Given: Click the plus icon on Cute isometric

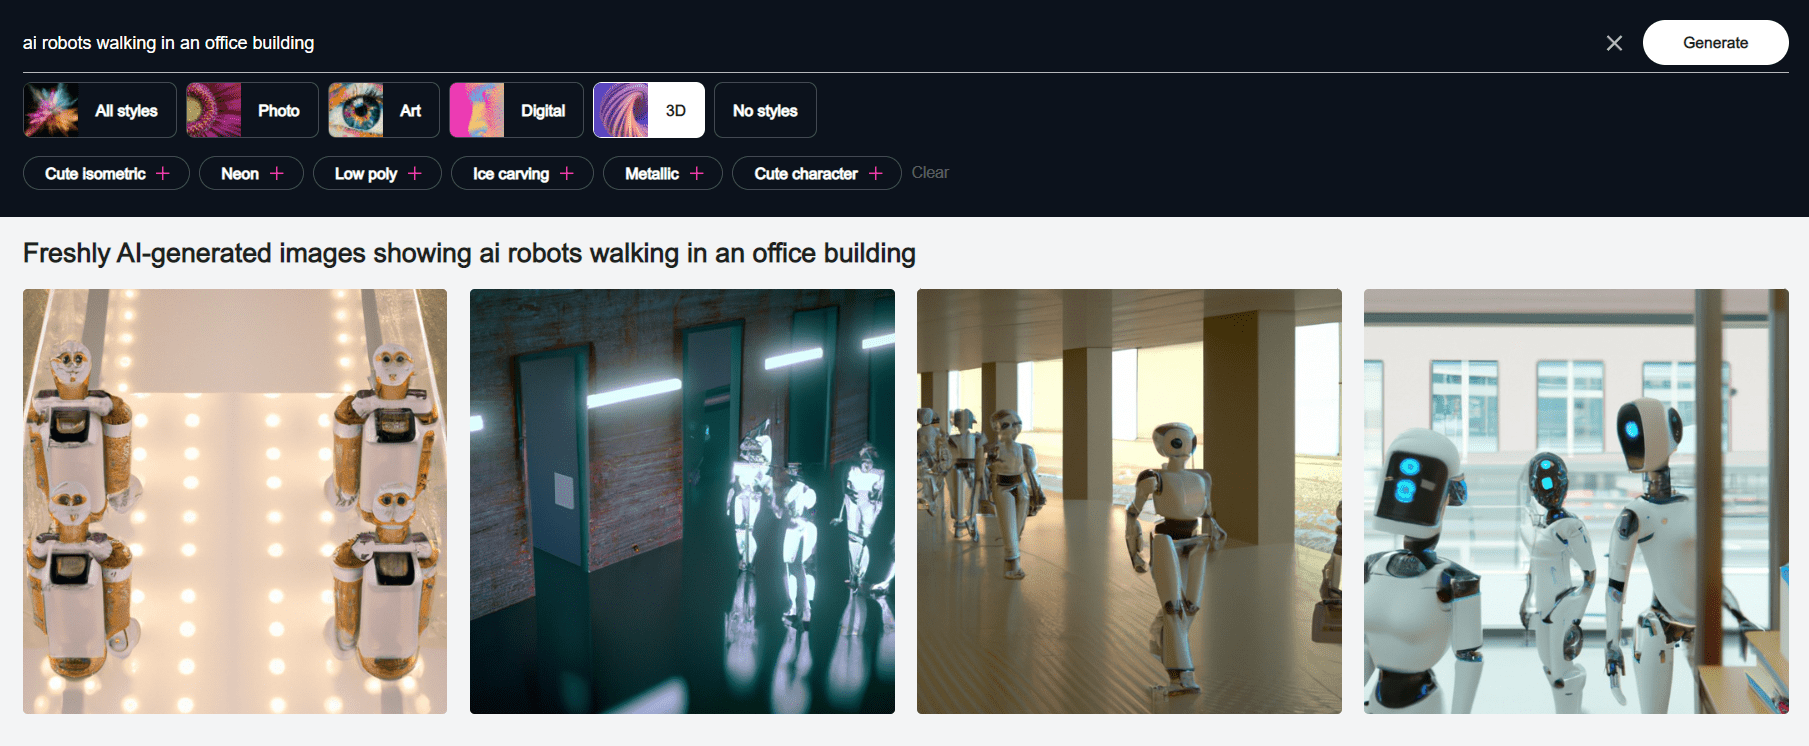Looking at the screenshot, I should coord(163,173).
